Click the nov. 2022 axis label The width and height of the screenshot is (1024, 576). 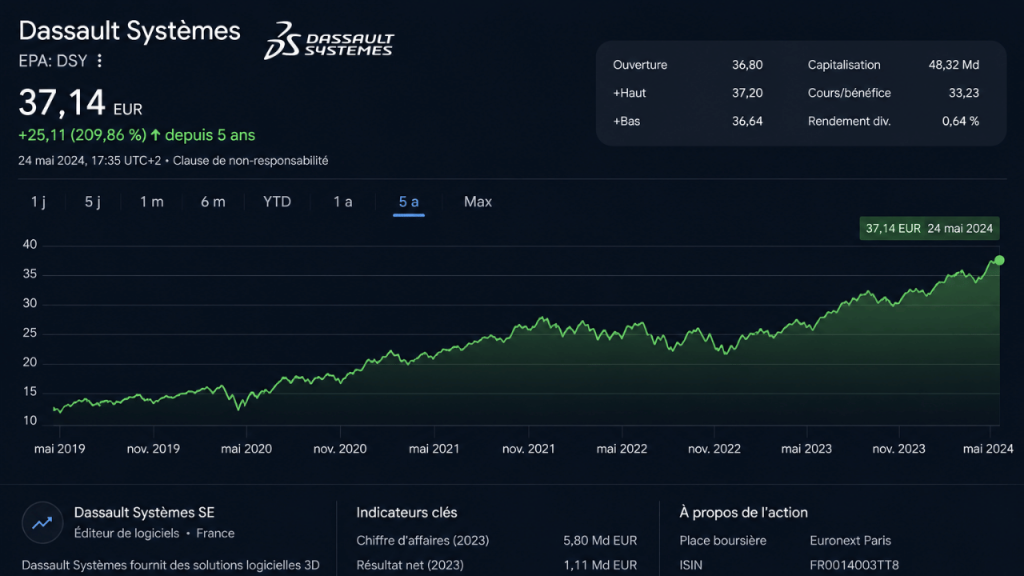pyautogui.click(x=714, y=449)
